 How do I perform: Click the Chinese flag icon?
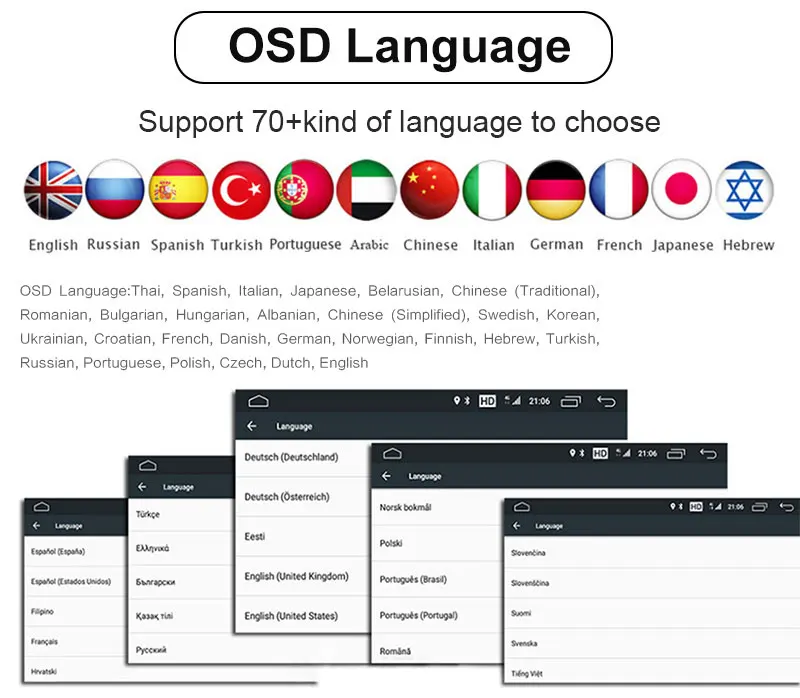430,189
